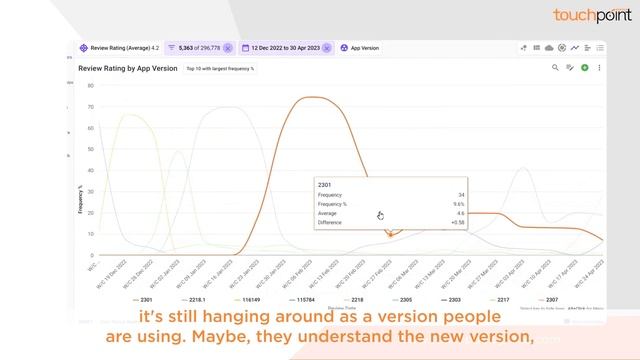Click the edit notes pencil icon
The image size is (640, 360).
click(x=570, y=67)
